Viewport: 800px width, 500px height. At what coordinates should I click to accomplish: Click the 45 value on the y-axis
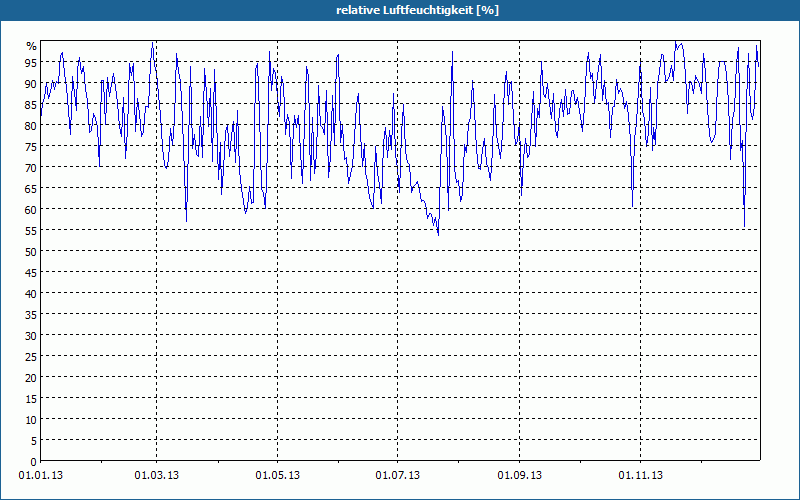point(31,272)
